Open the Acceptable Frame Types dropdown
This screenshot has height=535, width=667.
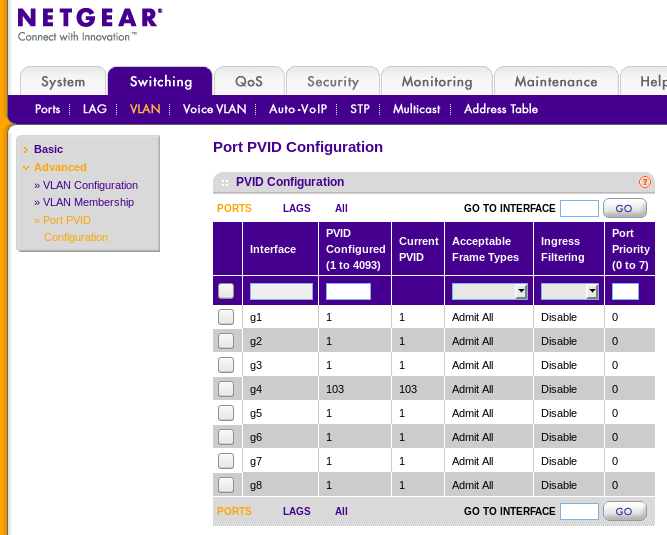[x=489, y=291]
